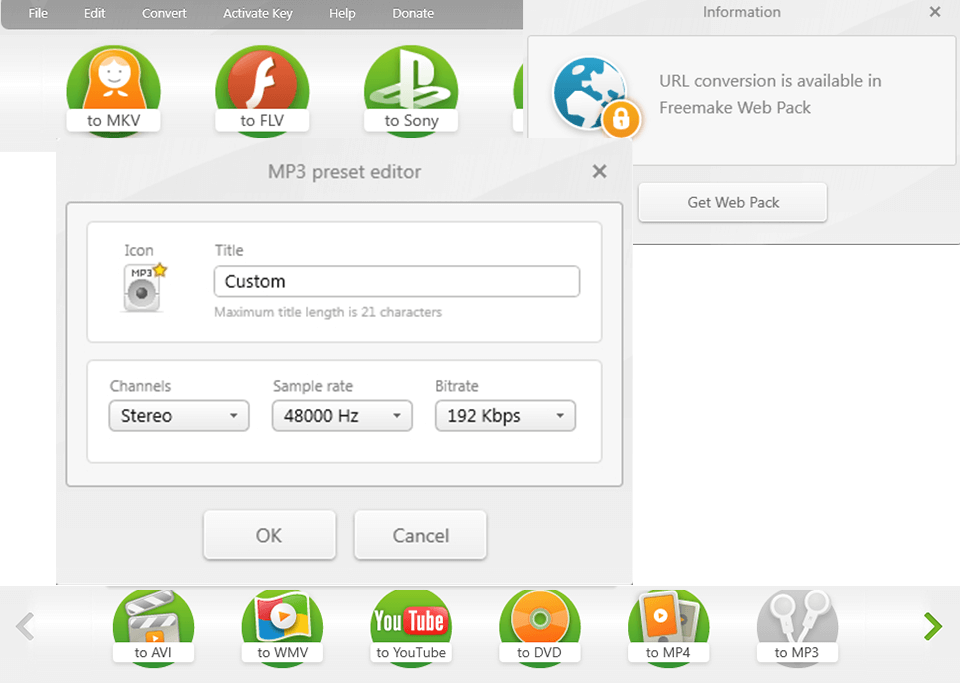Click the Get Web Pack button
The width and height of the screenshot is (960, 683).
pyautogui.click(x=732, y=202)
